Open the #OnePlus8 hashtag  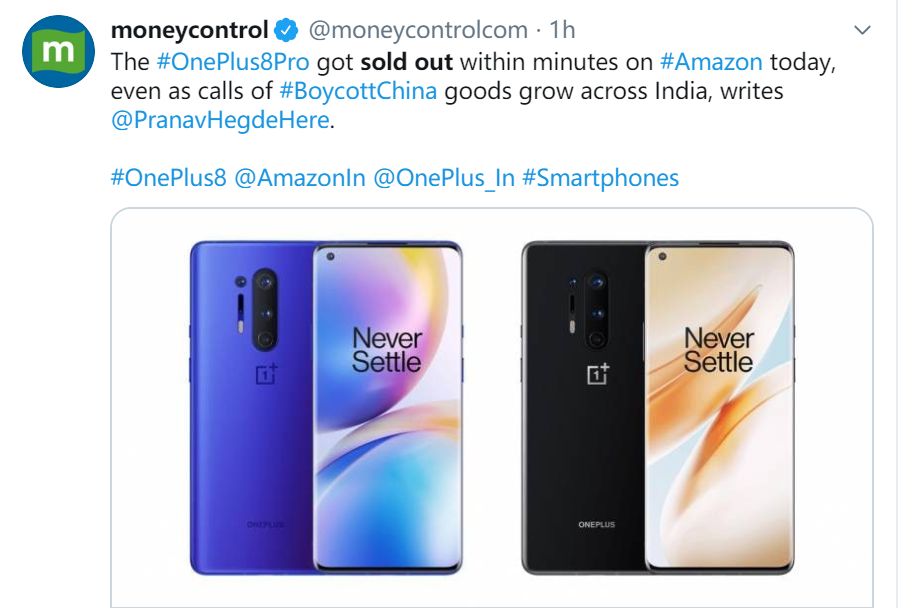pyautogui.click(x=168, y=178)
